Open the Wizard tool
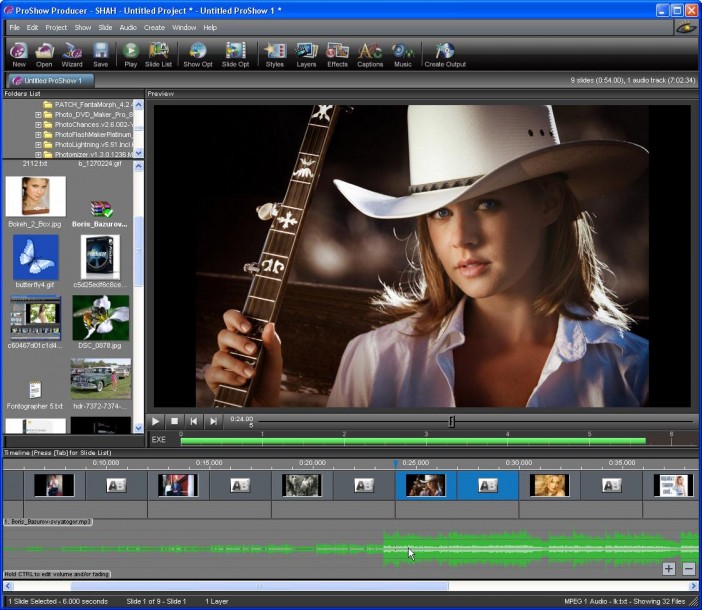 tap(72, 51)
